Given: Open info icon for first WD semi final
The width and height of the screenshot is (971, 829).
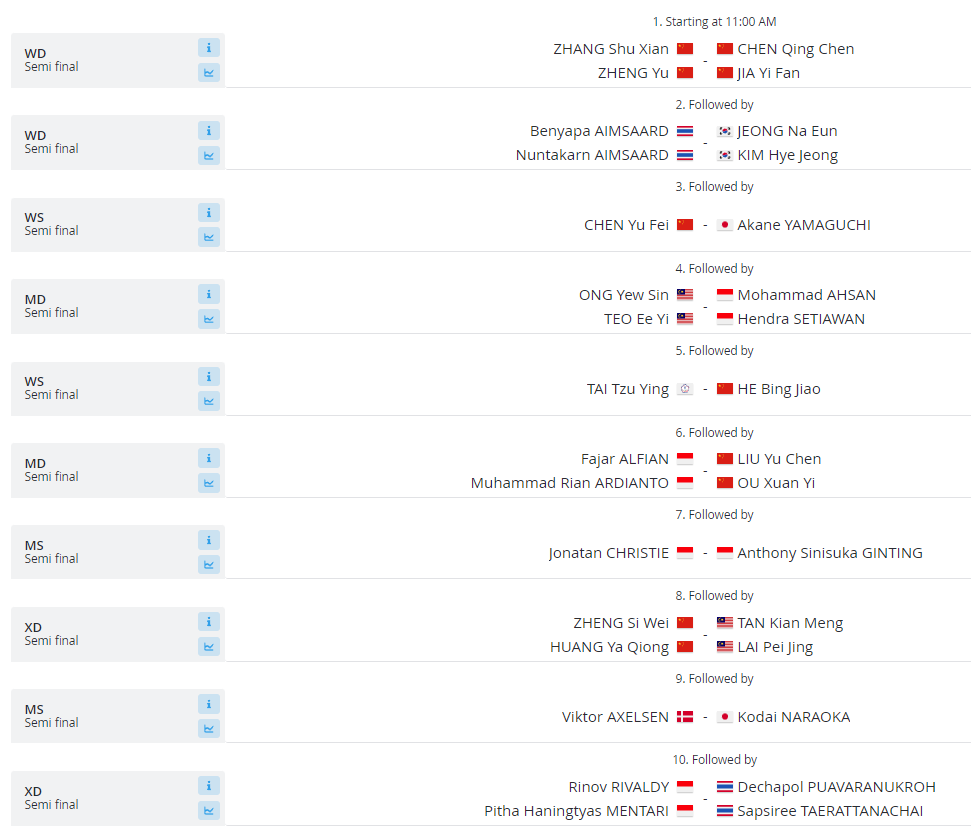Looking at the screenshot, I should click(x=208, y=47).
